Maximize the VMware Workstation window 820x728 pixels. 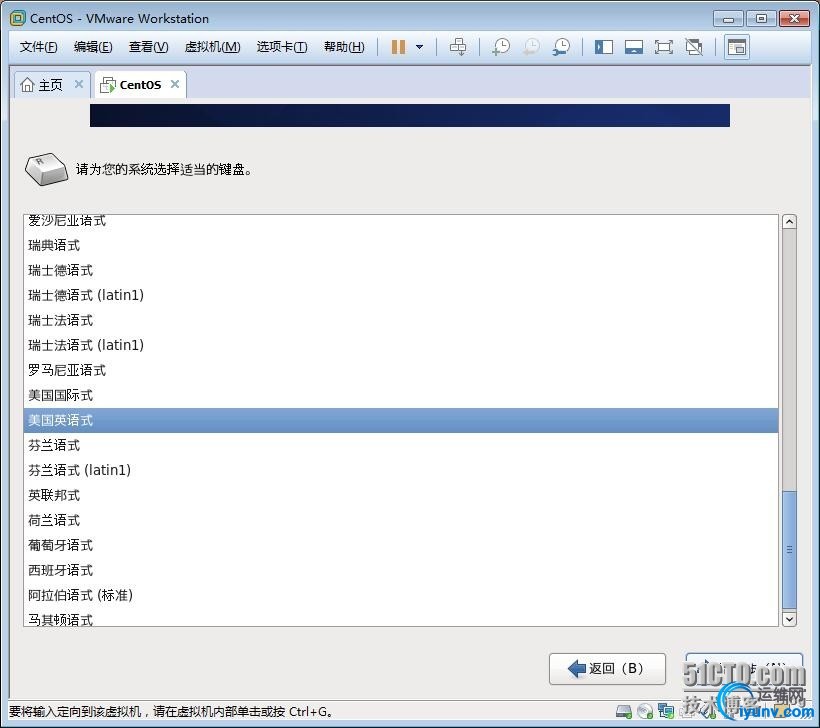point(761,19)
